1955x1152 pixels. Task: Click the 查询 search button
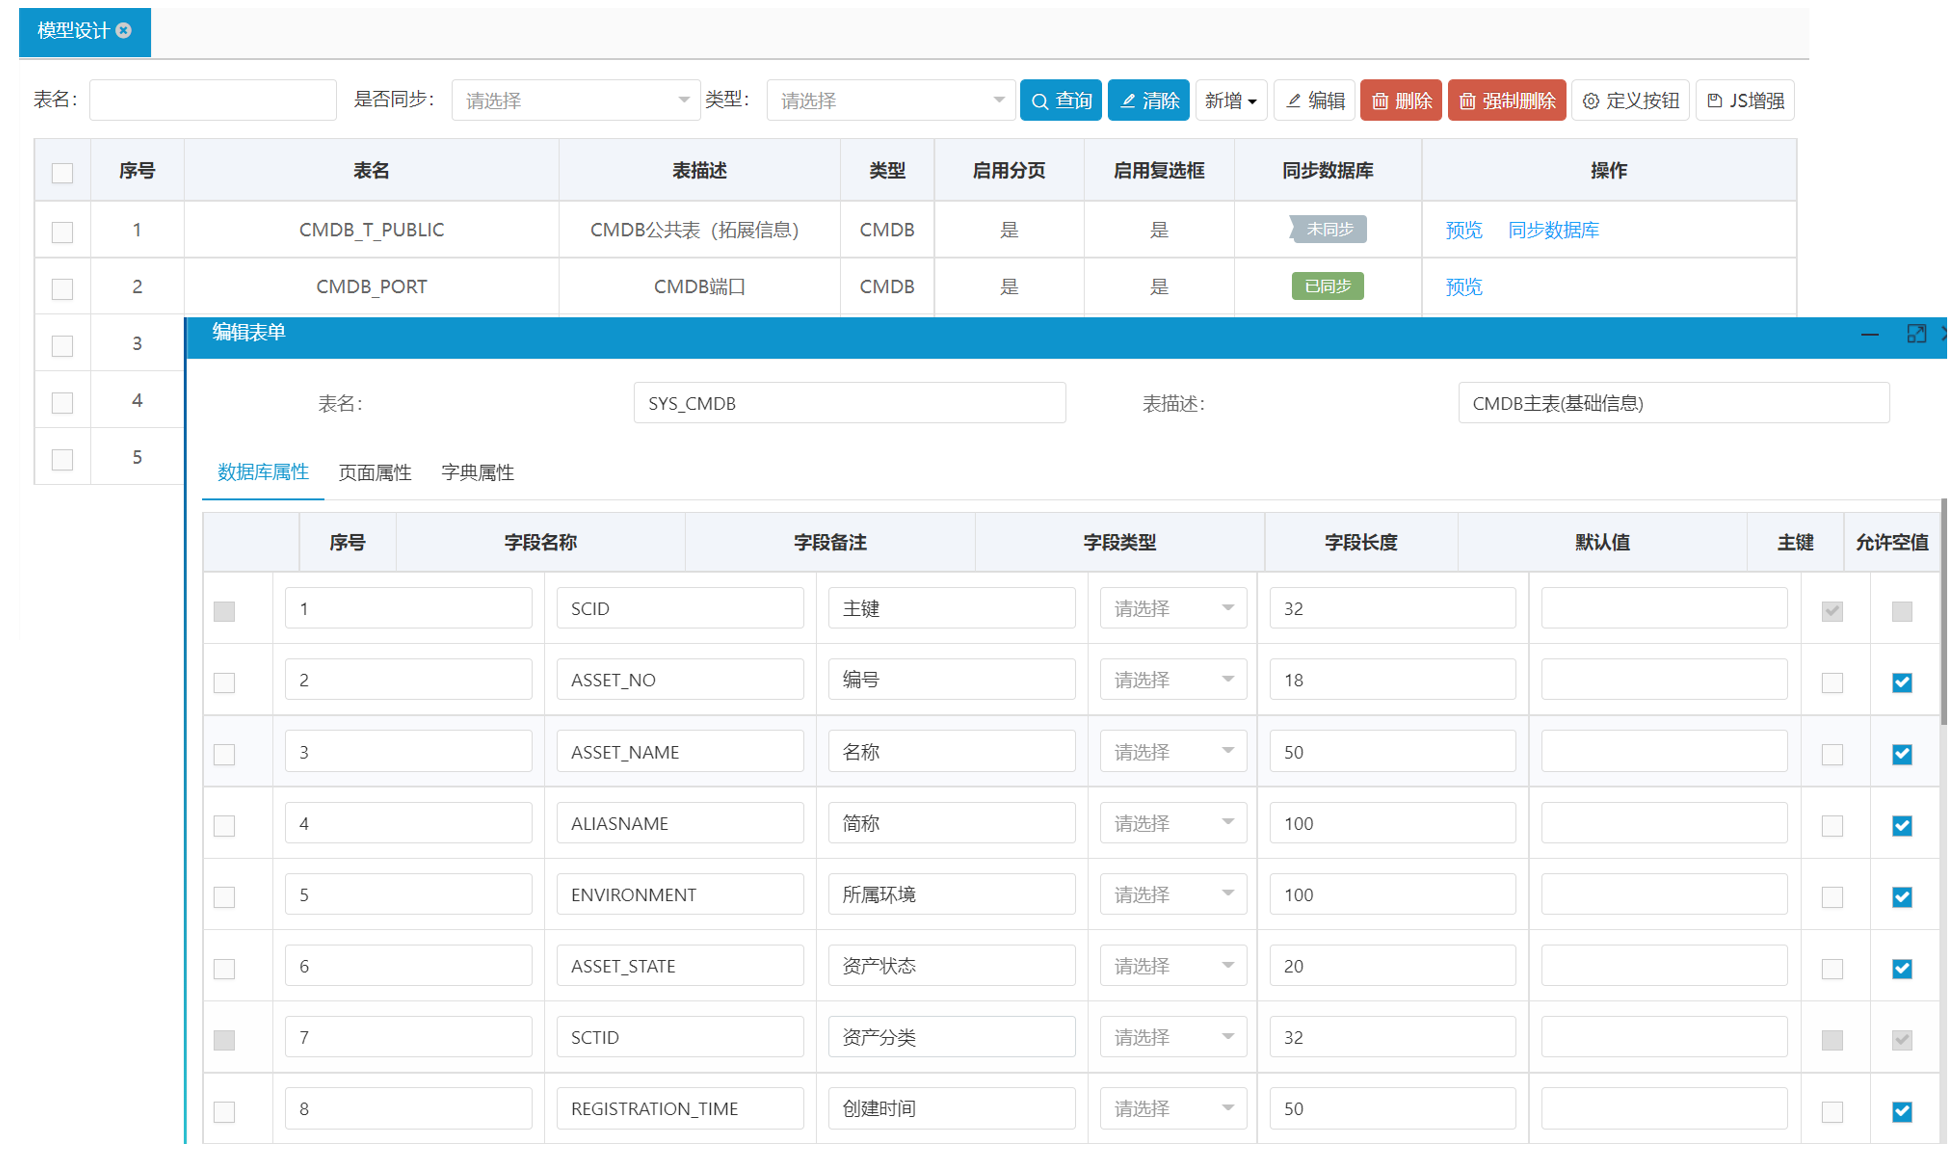pyautogui.click(x=1060, y=101)
